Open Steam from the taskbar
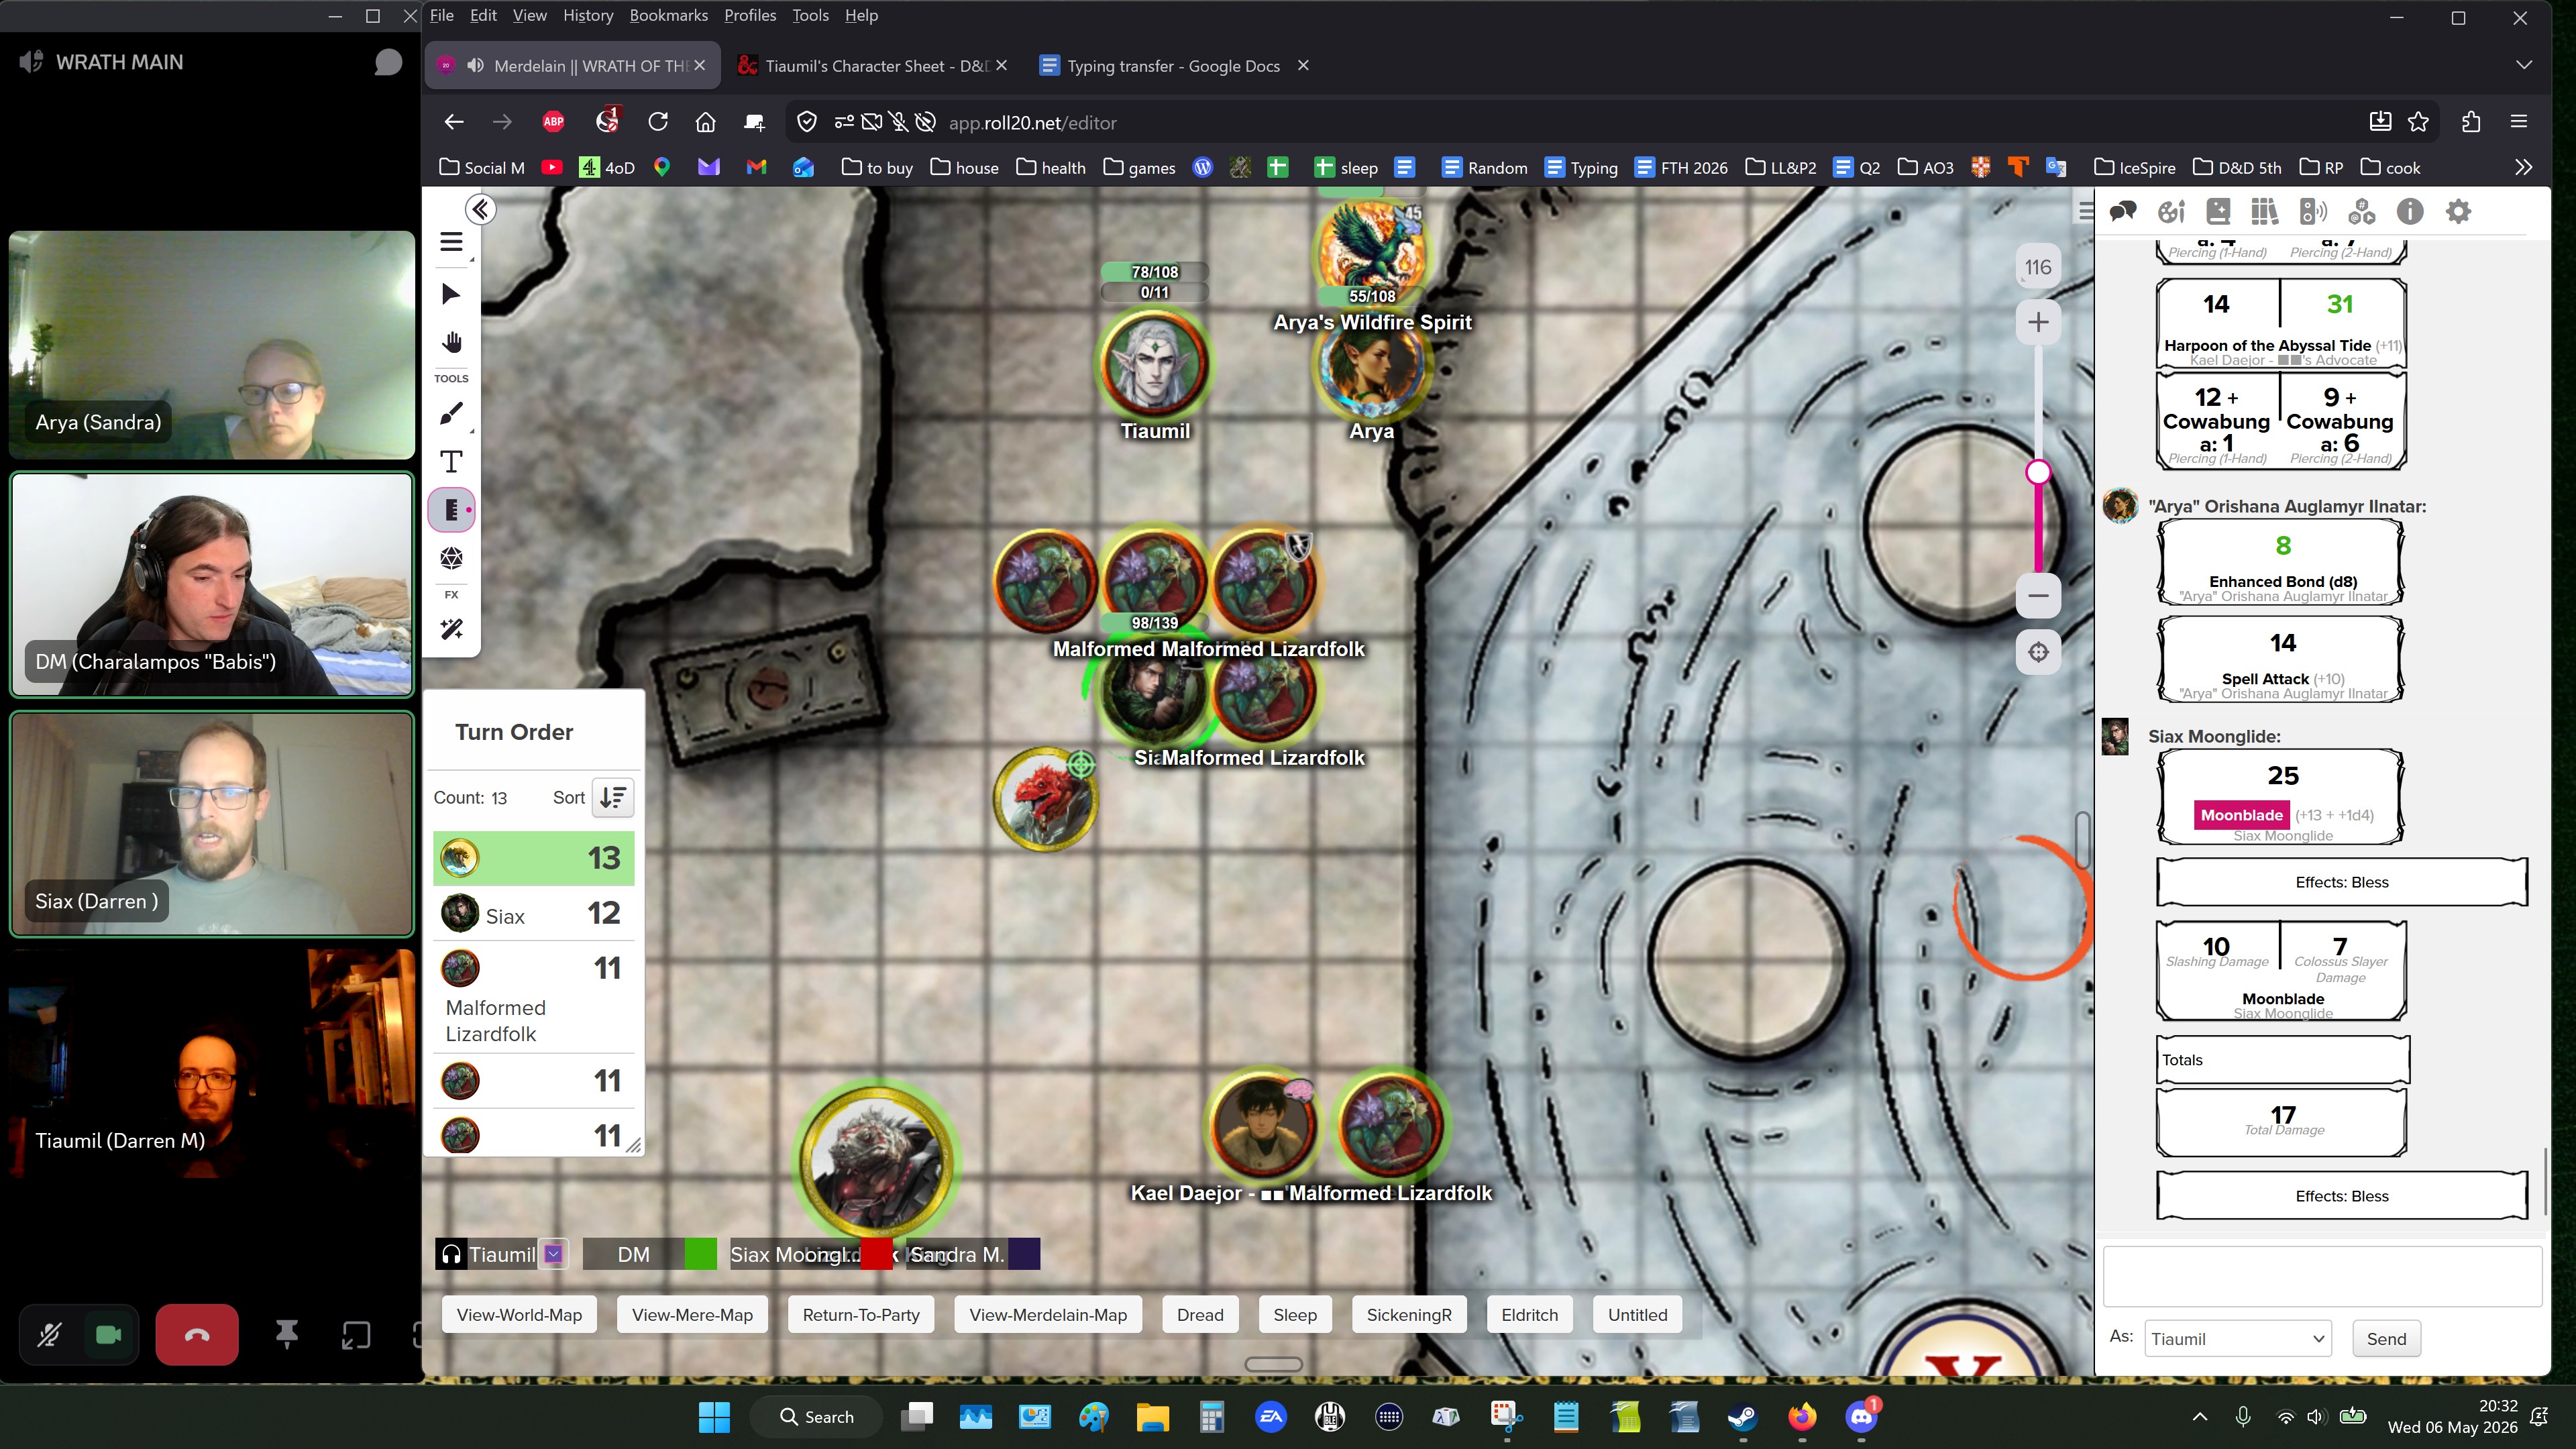The height and width of the screenshot is (1449, 2576). 1743,1417
